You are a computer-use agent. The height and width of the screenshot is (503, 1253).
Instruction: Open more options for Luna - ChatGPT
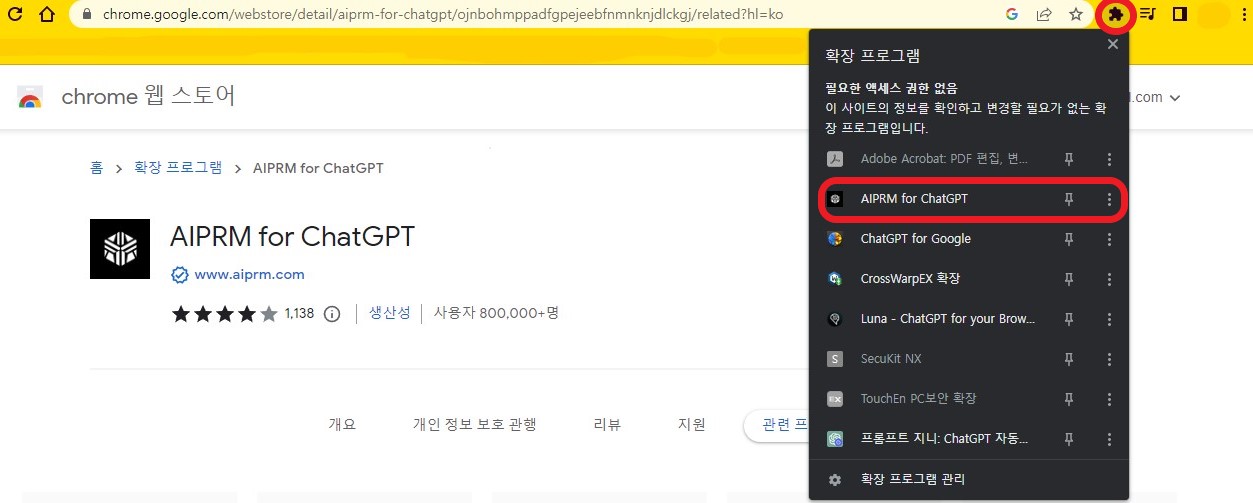[x=1109, y=319]
